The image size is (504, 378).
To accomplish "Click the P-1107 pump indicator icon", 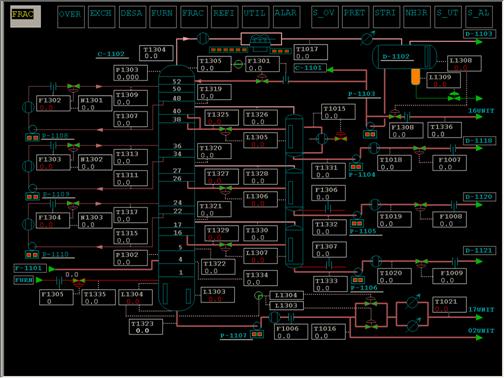I will tap(257, 334).
